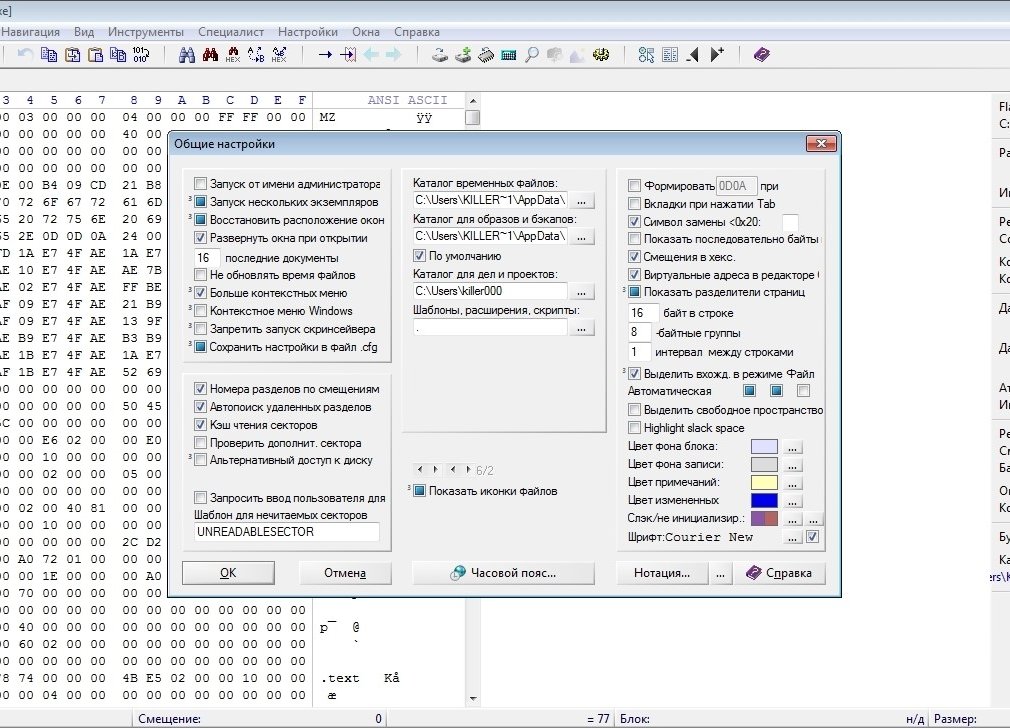This screenshot has width=1010, height=728.
Task: Click the black left-triangle toolbar icon
Action: click(x=693, y=55)
